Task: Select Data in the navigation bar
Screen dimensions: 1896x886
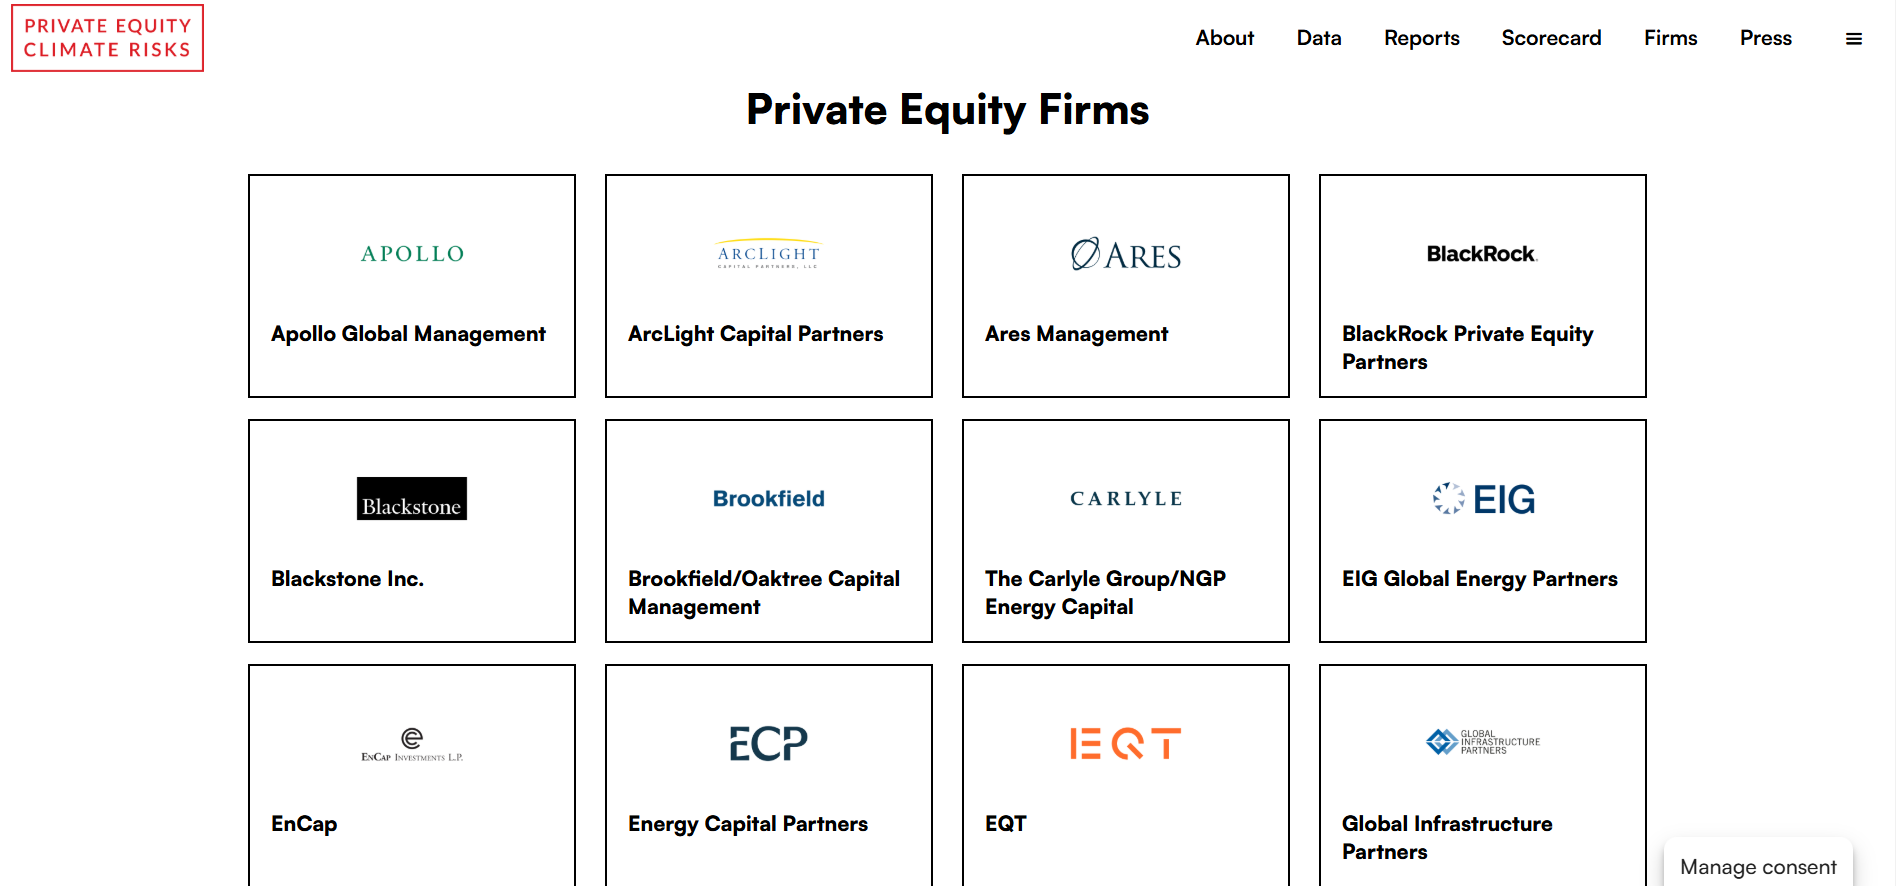Action: point(1319,38)
